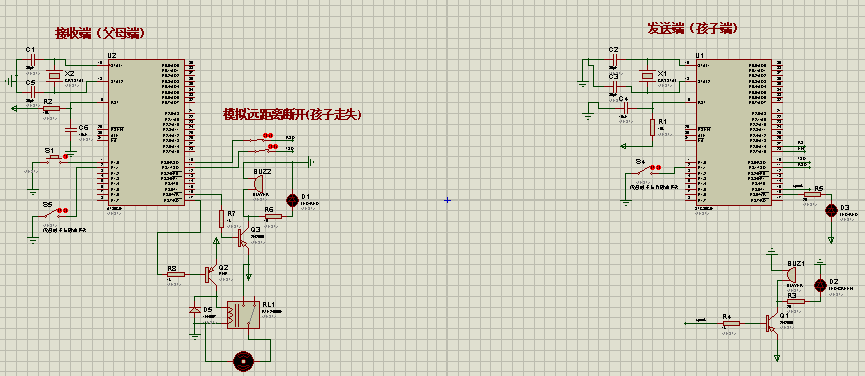Select the RL1 relay component
865x376 pixels.
point(243,315)
